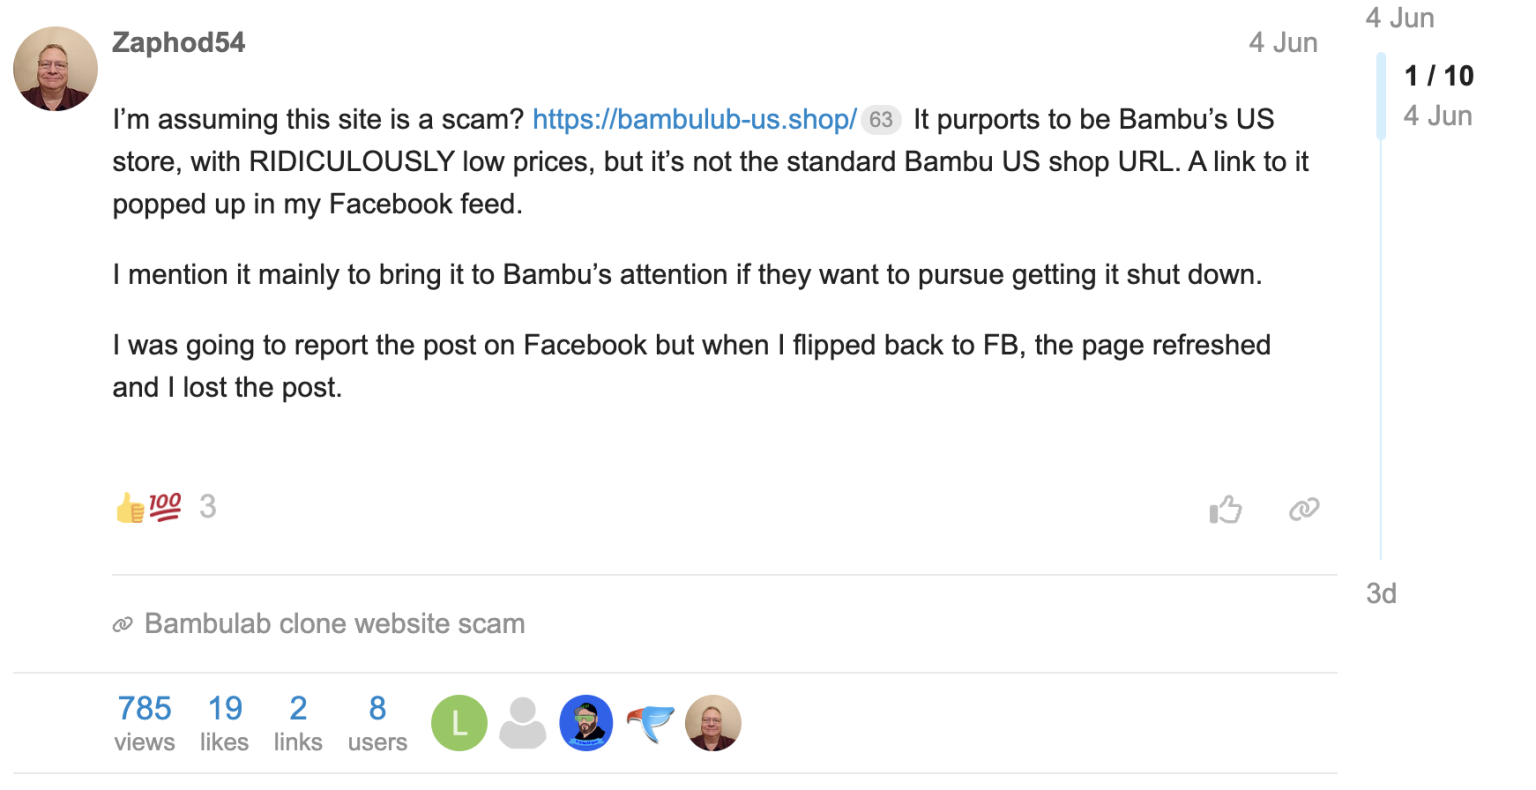Copy the post share link icon
The image size is (1536, 790).
pyautogui.click(x=1303, y=509)
